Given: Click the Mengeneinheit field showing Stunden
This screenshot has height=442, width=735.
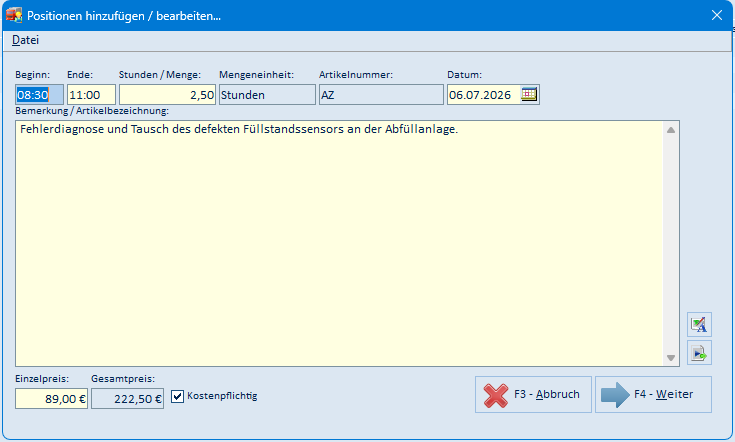Looking at the screenshot, I should (x=267, y=95).
